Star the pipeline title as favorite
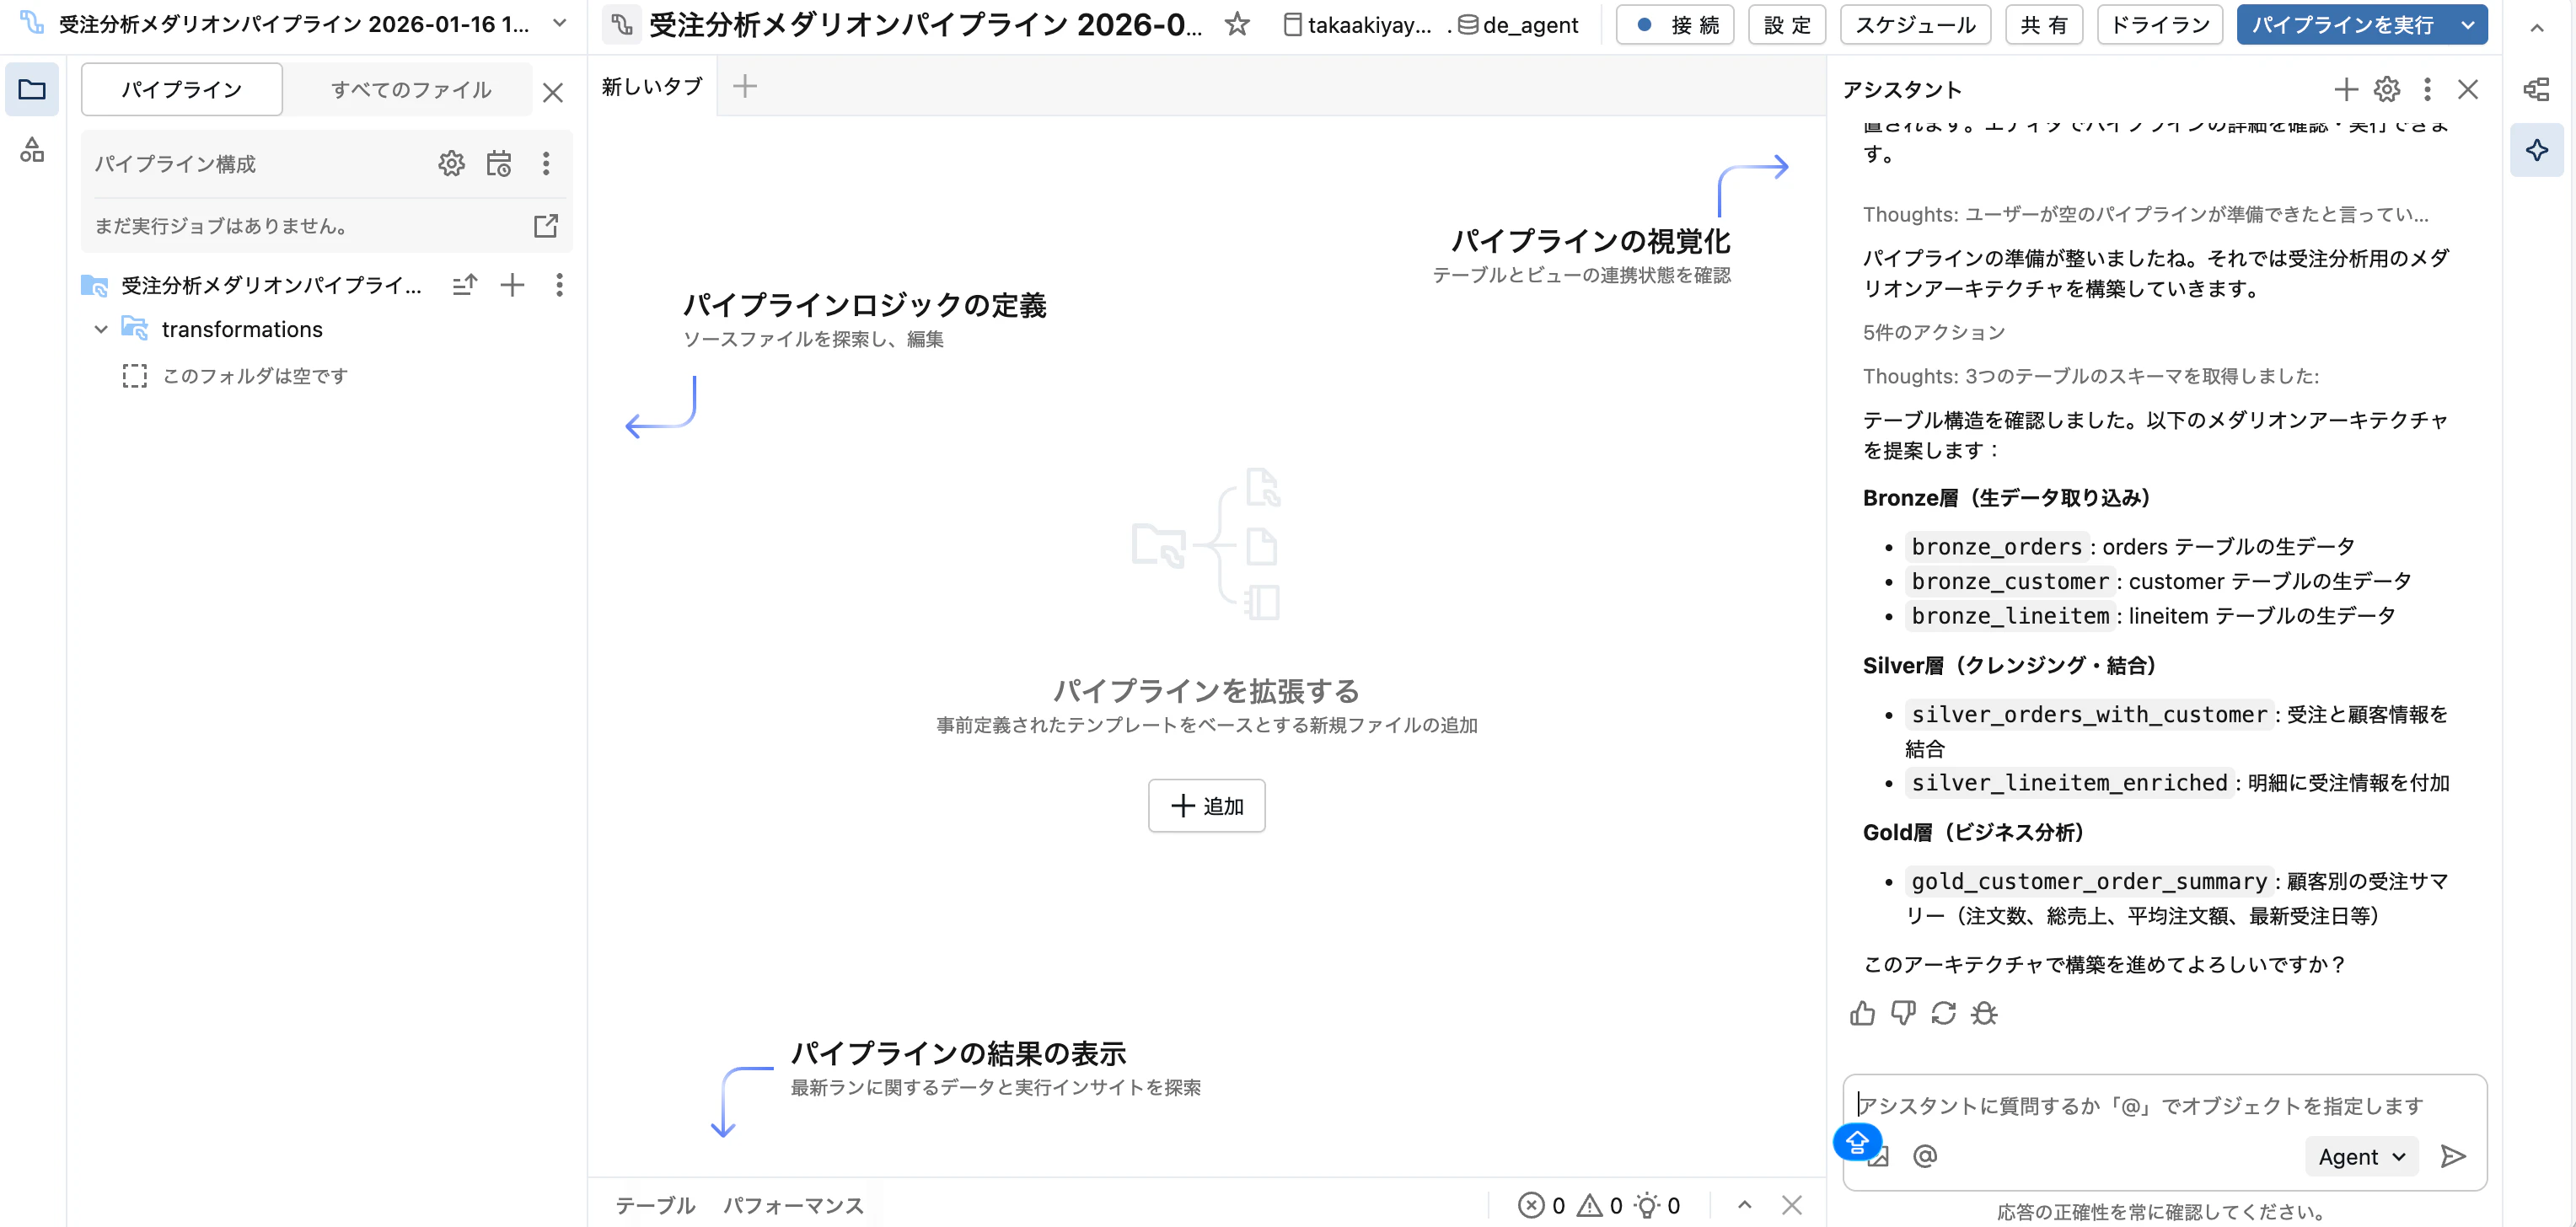The image size is (2576, 1227). pyautogui.click(x=1237, y=25)
